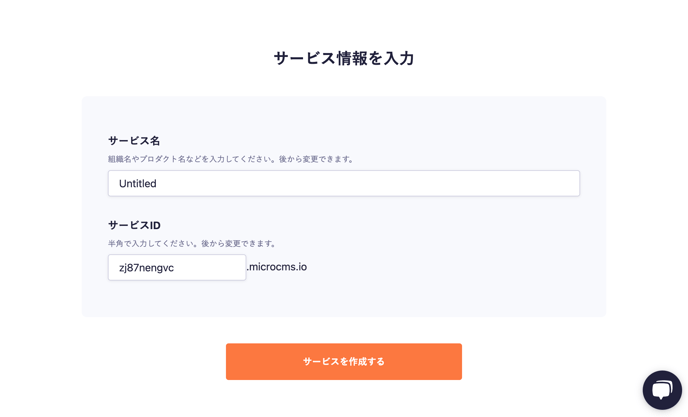The height and width of the screenshot is (417, 688).
Task: Place cursor on the word Untitled
Action: click(x=138, y=183)
